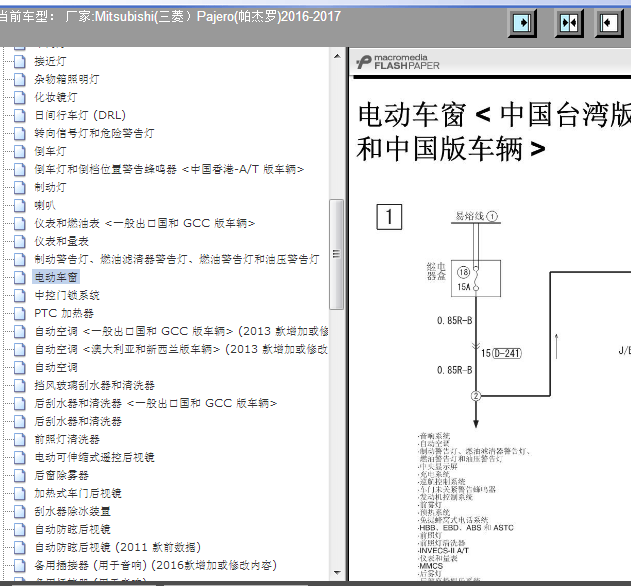The width and height of the screenshot is (631, 586).
Task: Click the expand-right panel arrow button
Action: (522, 23)
